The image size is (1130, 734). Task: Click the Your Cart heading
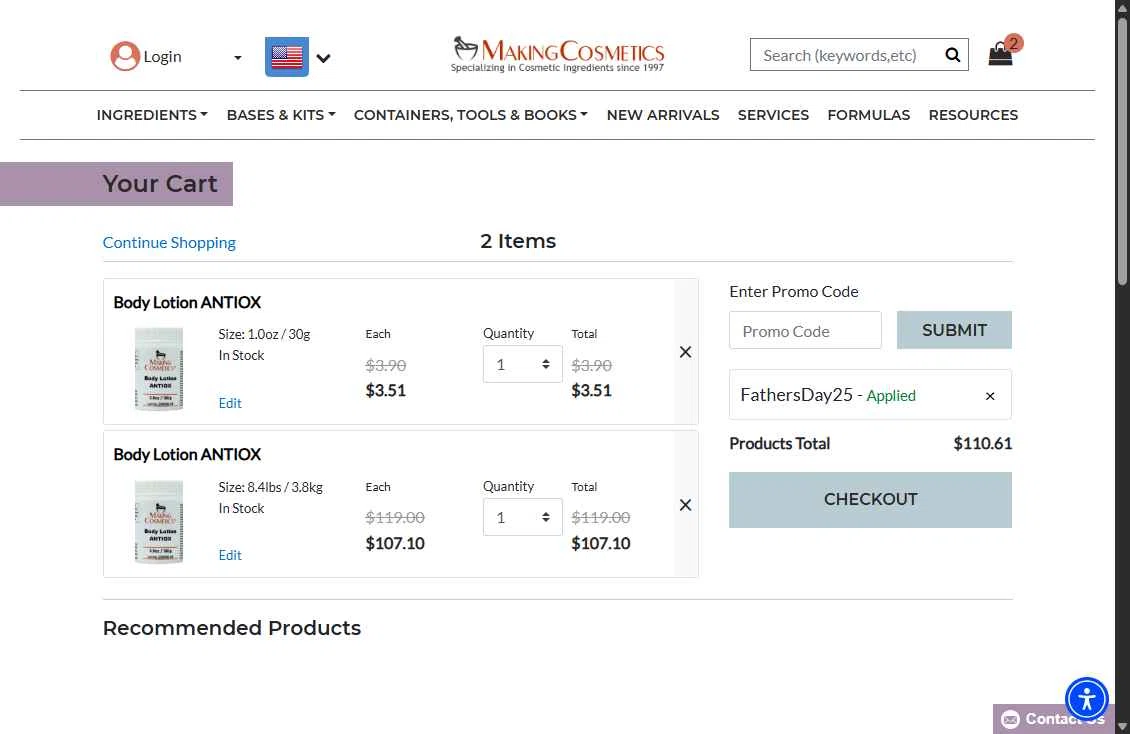(x=160, y=184)
